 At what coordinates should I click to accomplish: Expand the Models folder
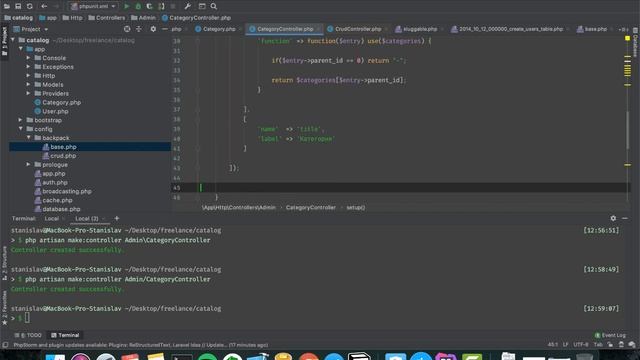(29, 84)
